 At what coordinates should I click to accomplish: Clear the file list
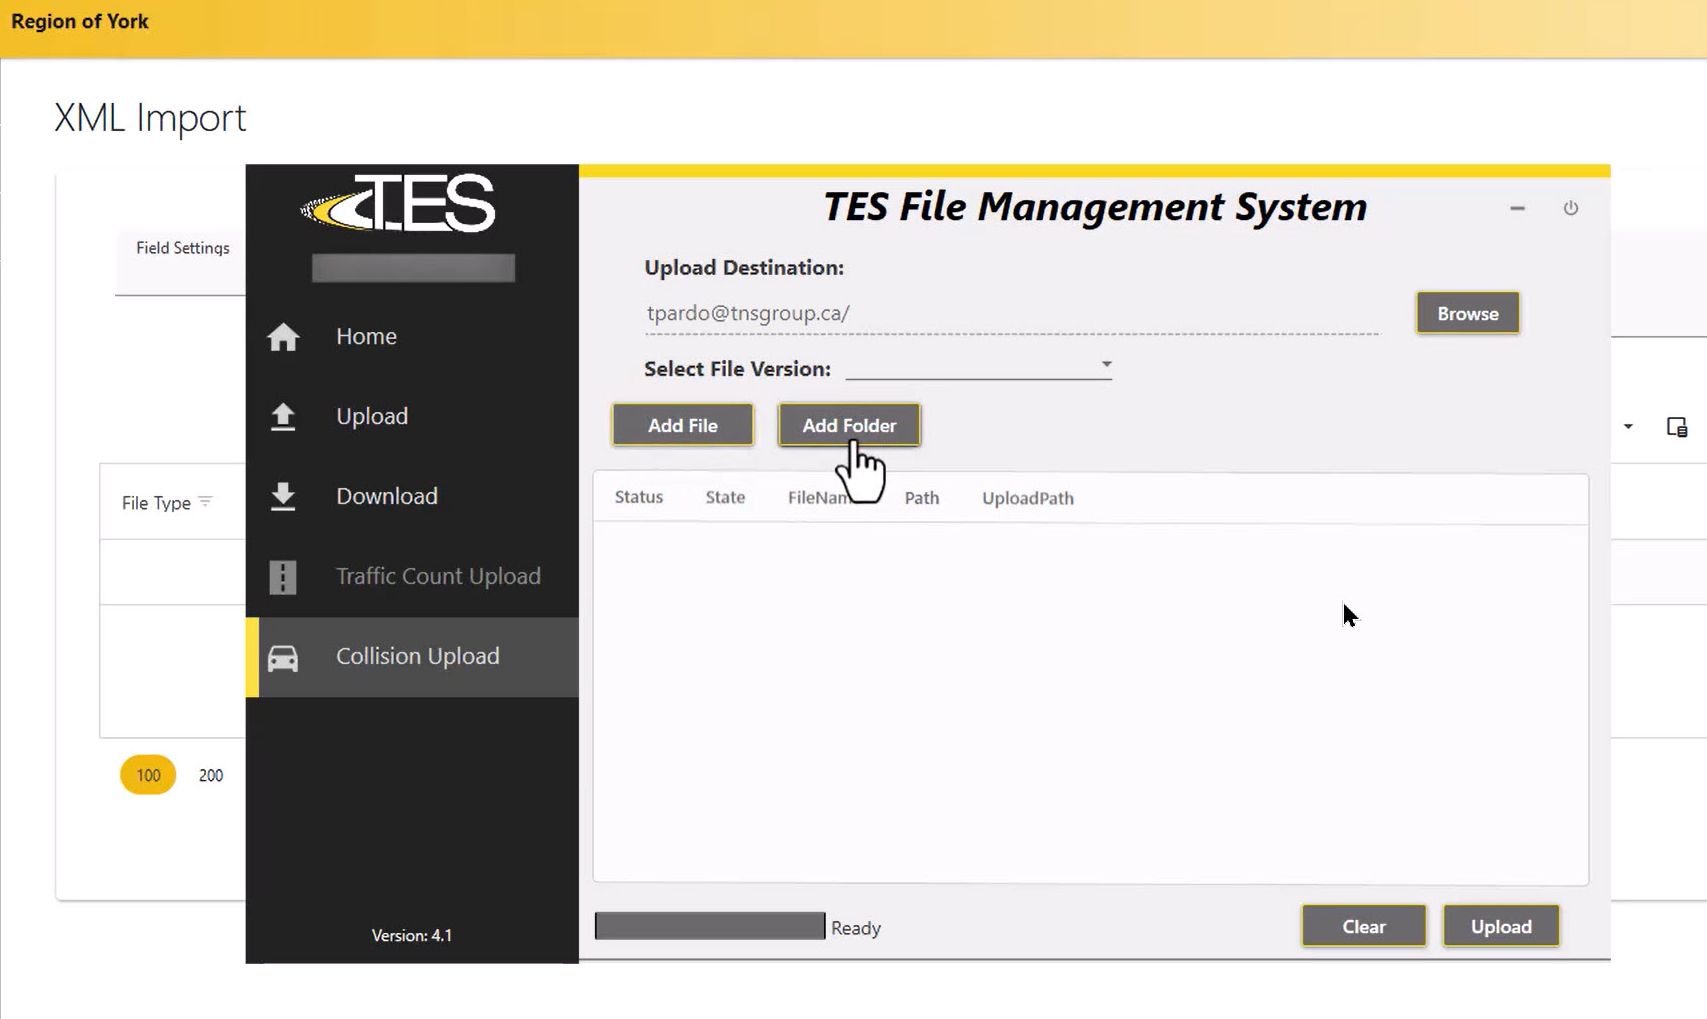[1363, 926]
